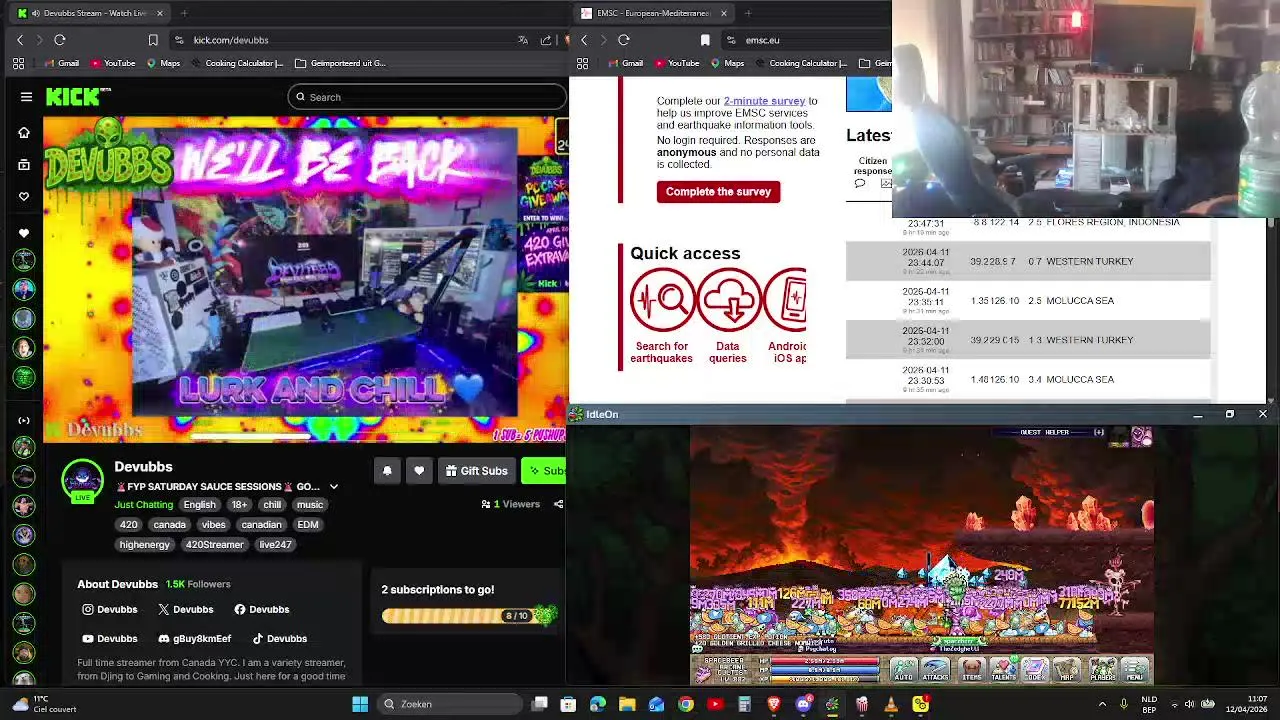Go to Kick home icon
Screen dimensions: 1280x720
(24, 132)
